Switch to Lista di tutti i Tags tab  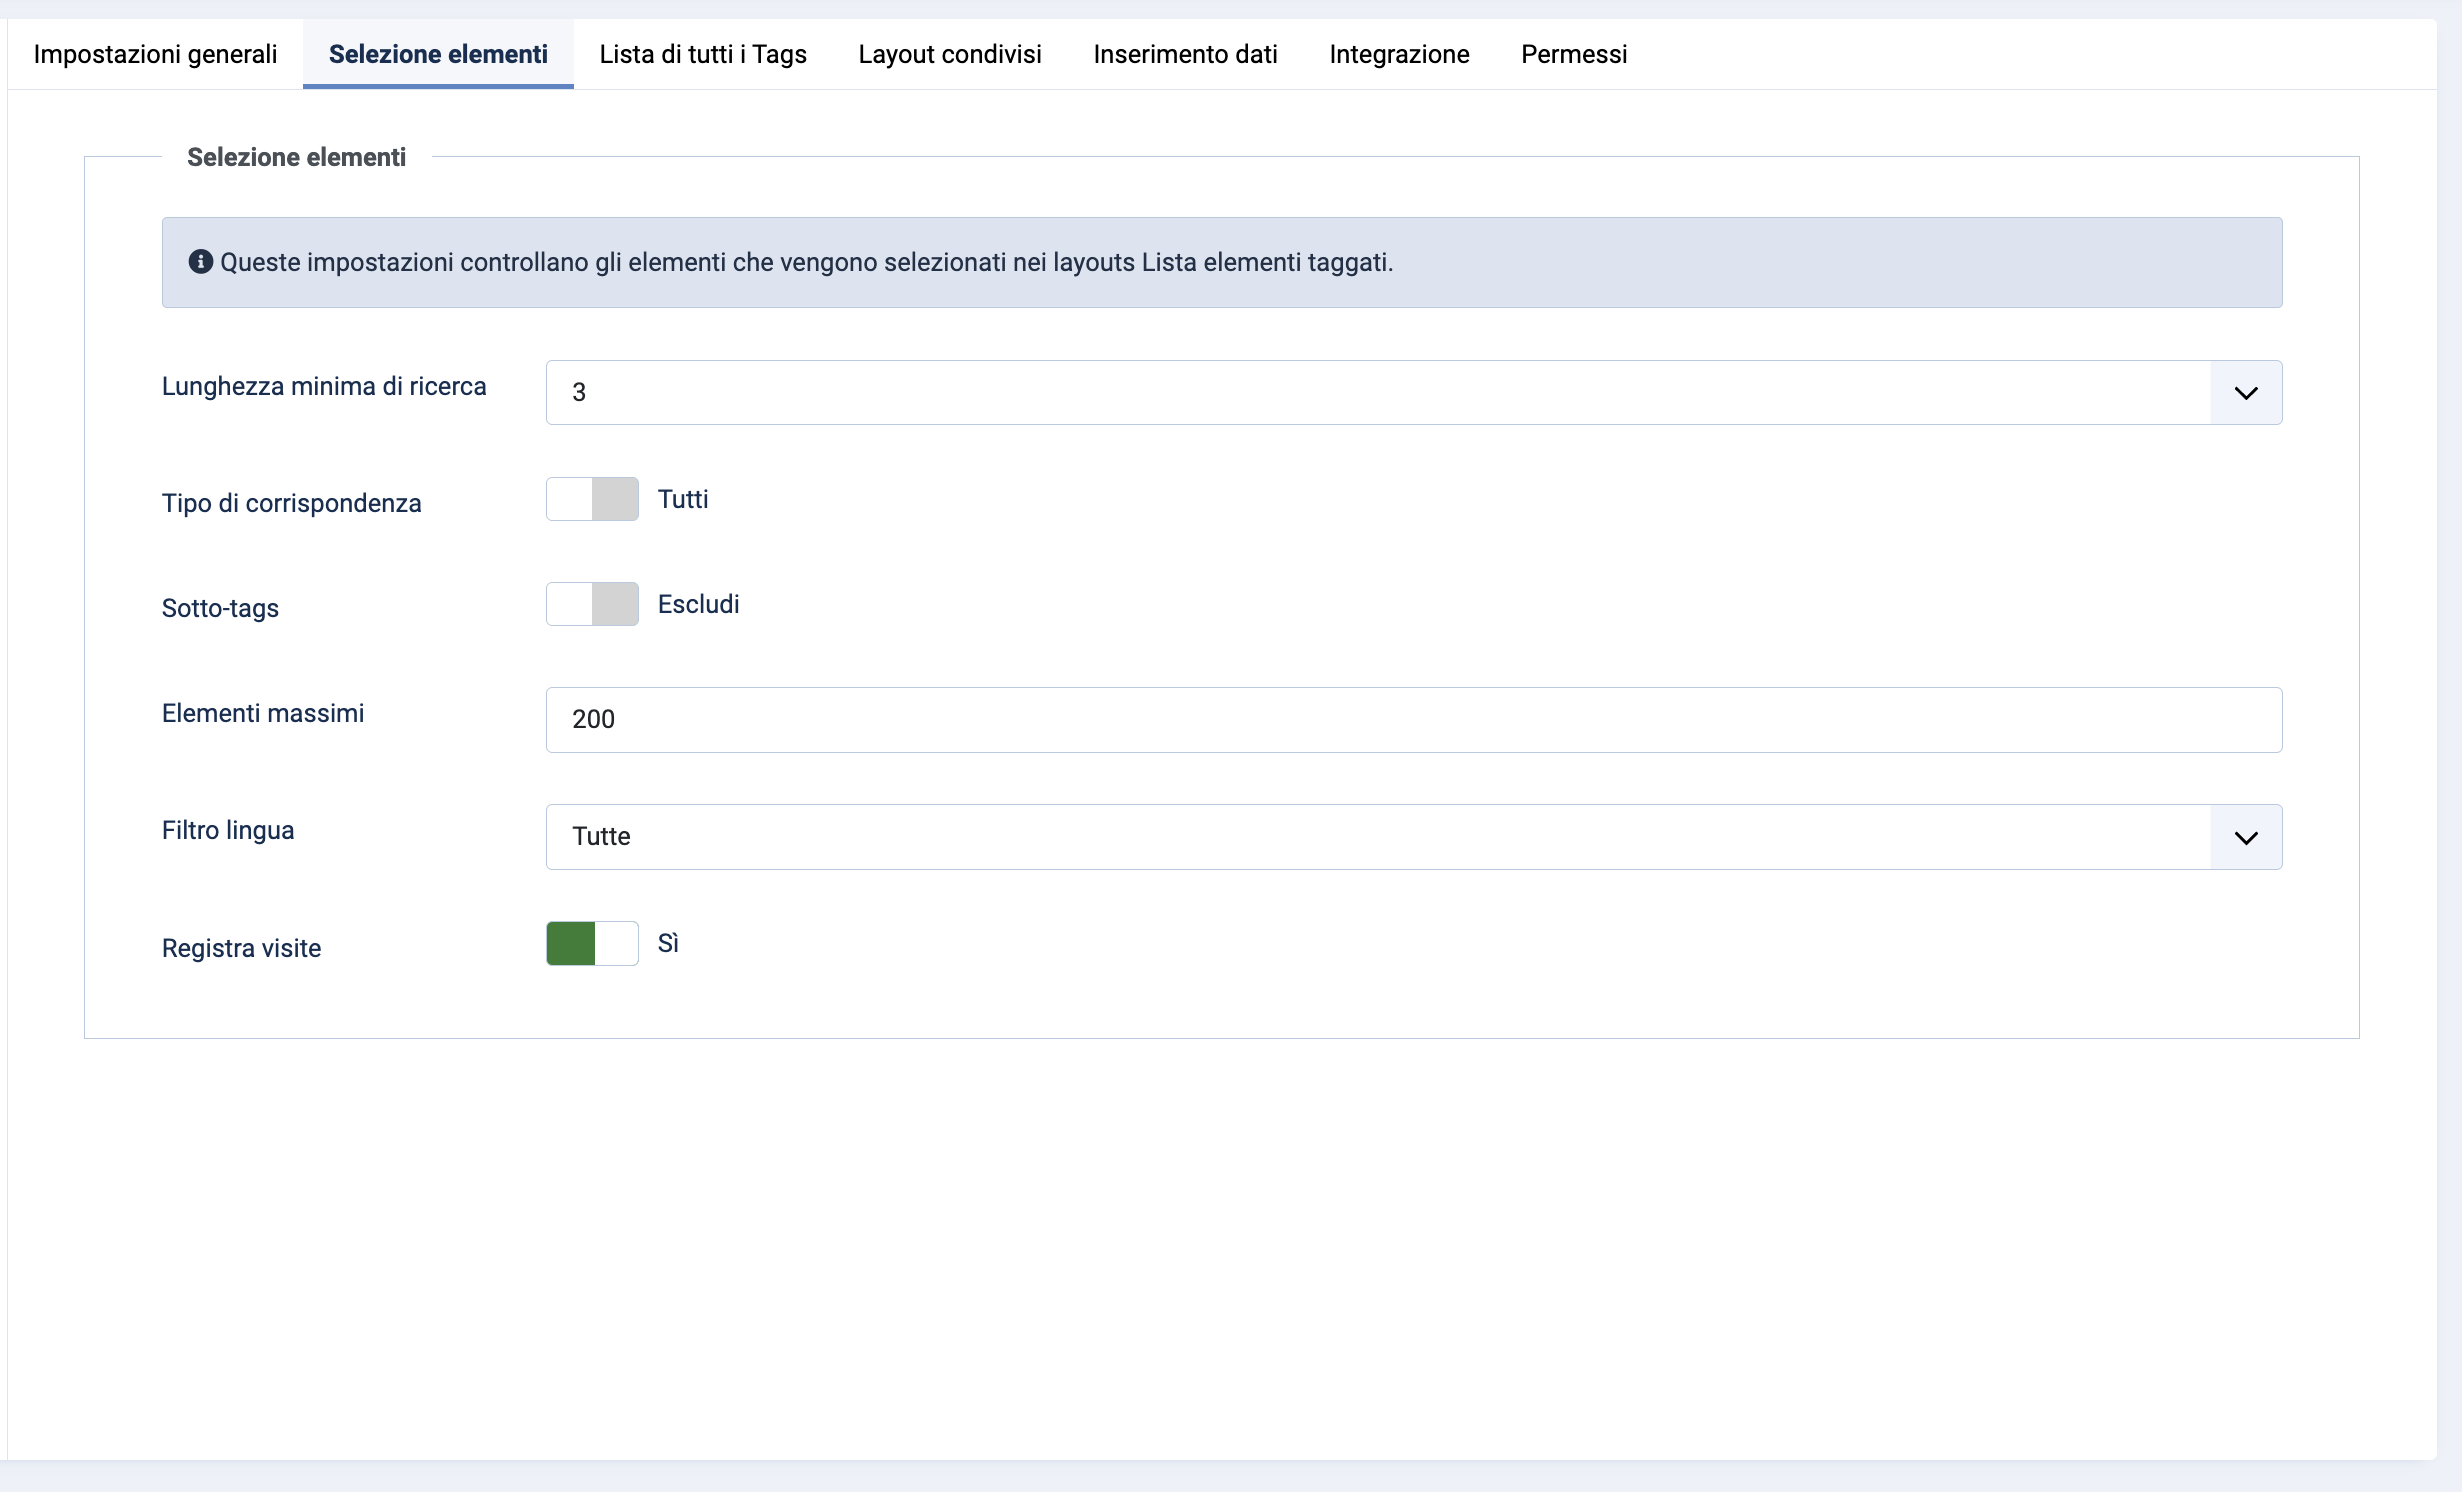(x=703, y=54)
